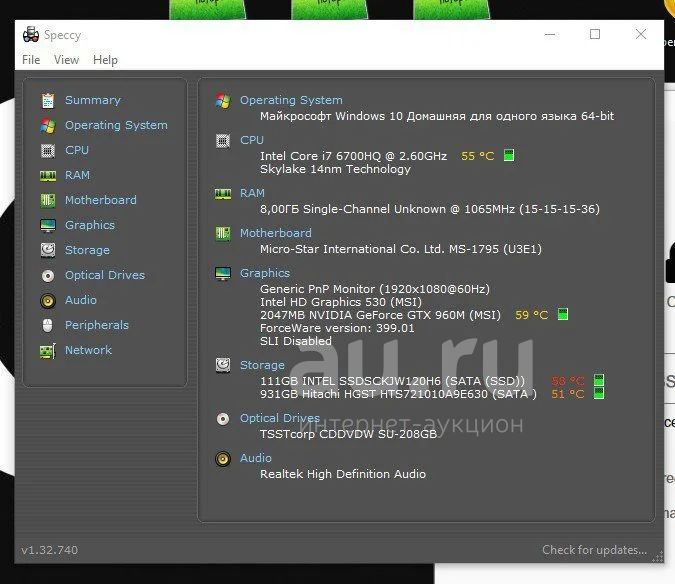Click the CPU chip icon in summary panel
This screenshot has width=675, height=584.
[223, 141]
